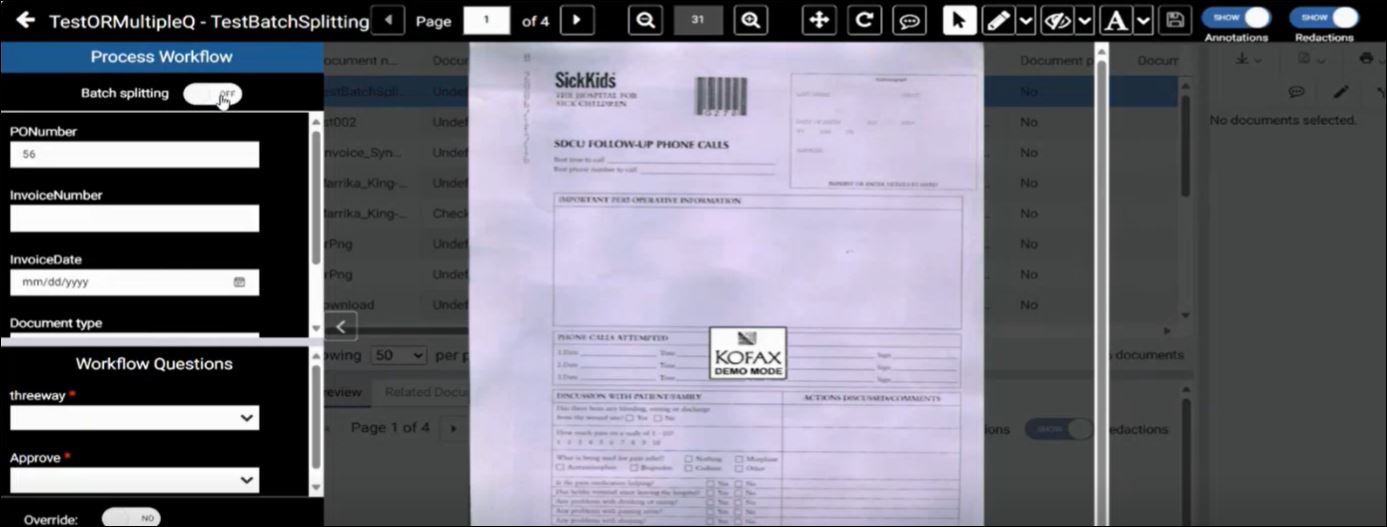Screen dimensions: 1387x527
Task: Toggle the Show Annotations switch
Action: [x=1236, y=17]
